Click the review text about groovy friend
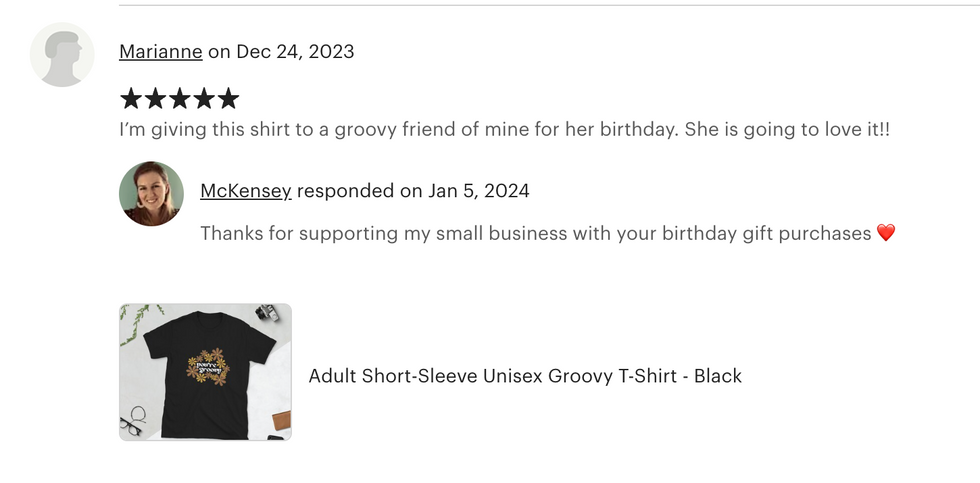The height and width of the screenshot is (483, 980). point(504,130)
